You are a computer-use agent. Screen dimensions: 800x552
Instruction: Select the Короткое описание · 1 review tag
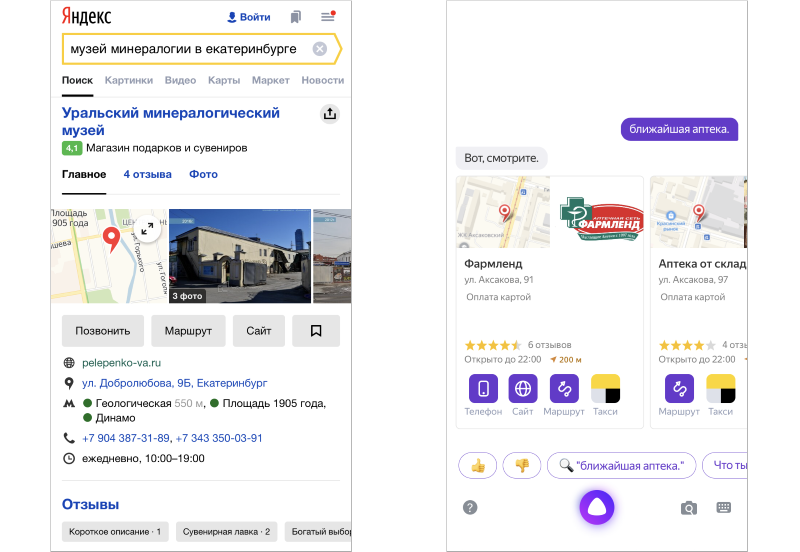click(115, 532)
